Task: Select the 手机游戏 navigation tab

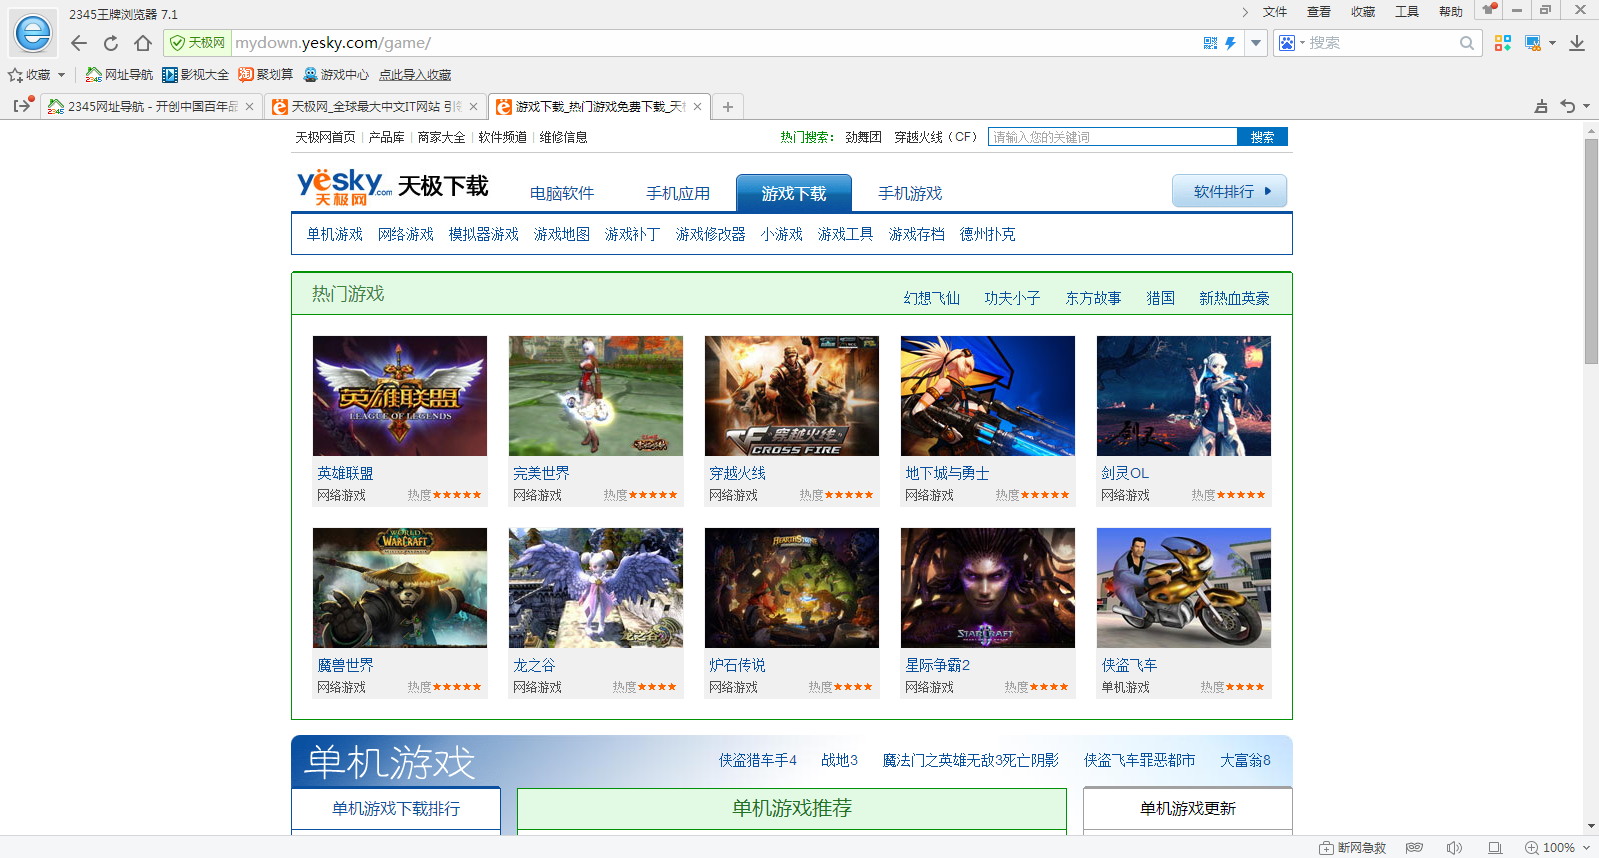Action: click(910, 193)
